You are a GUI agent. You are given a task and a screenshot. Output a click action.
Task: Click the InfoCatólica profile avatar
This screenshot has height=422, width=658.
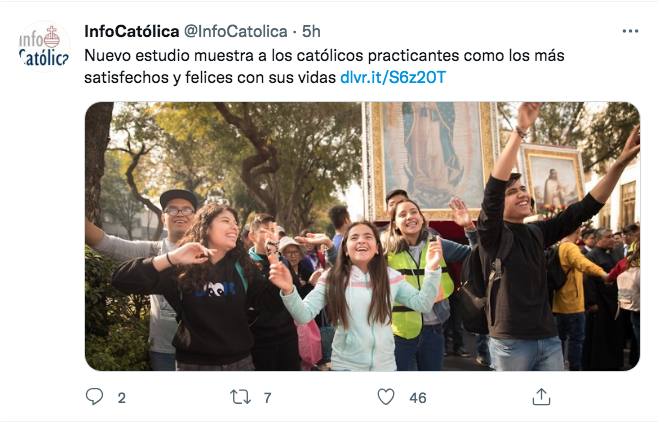44,47
